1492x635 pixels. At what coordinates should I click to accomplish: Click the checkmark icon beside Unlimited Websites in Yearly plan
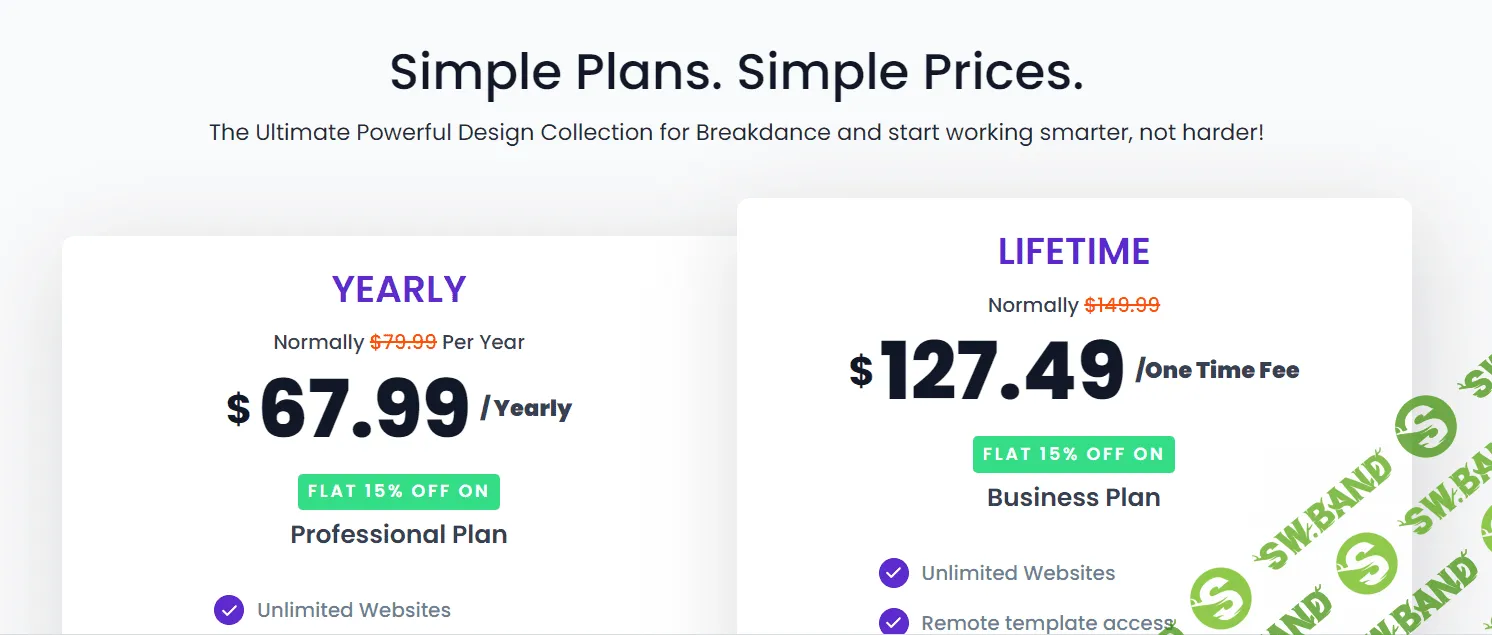click(229, 610)
